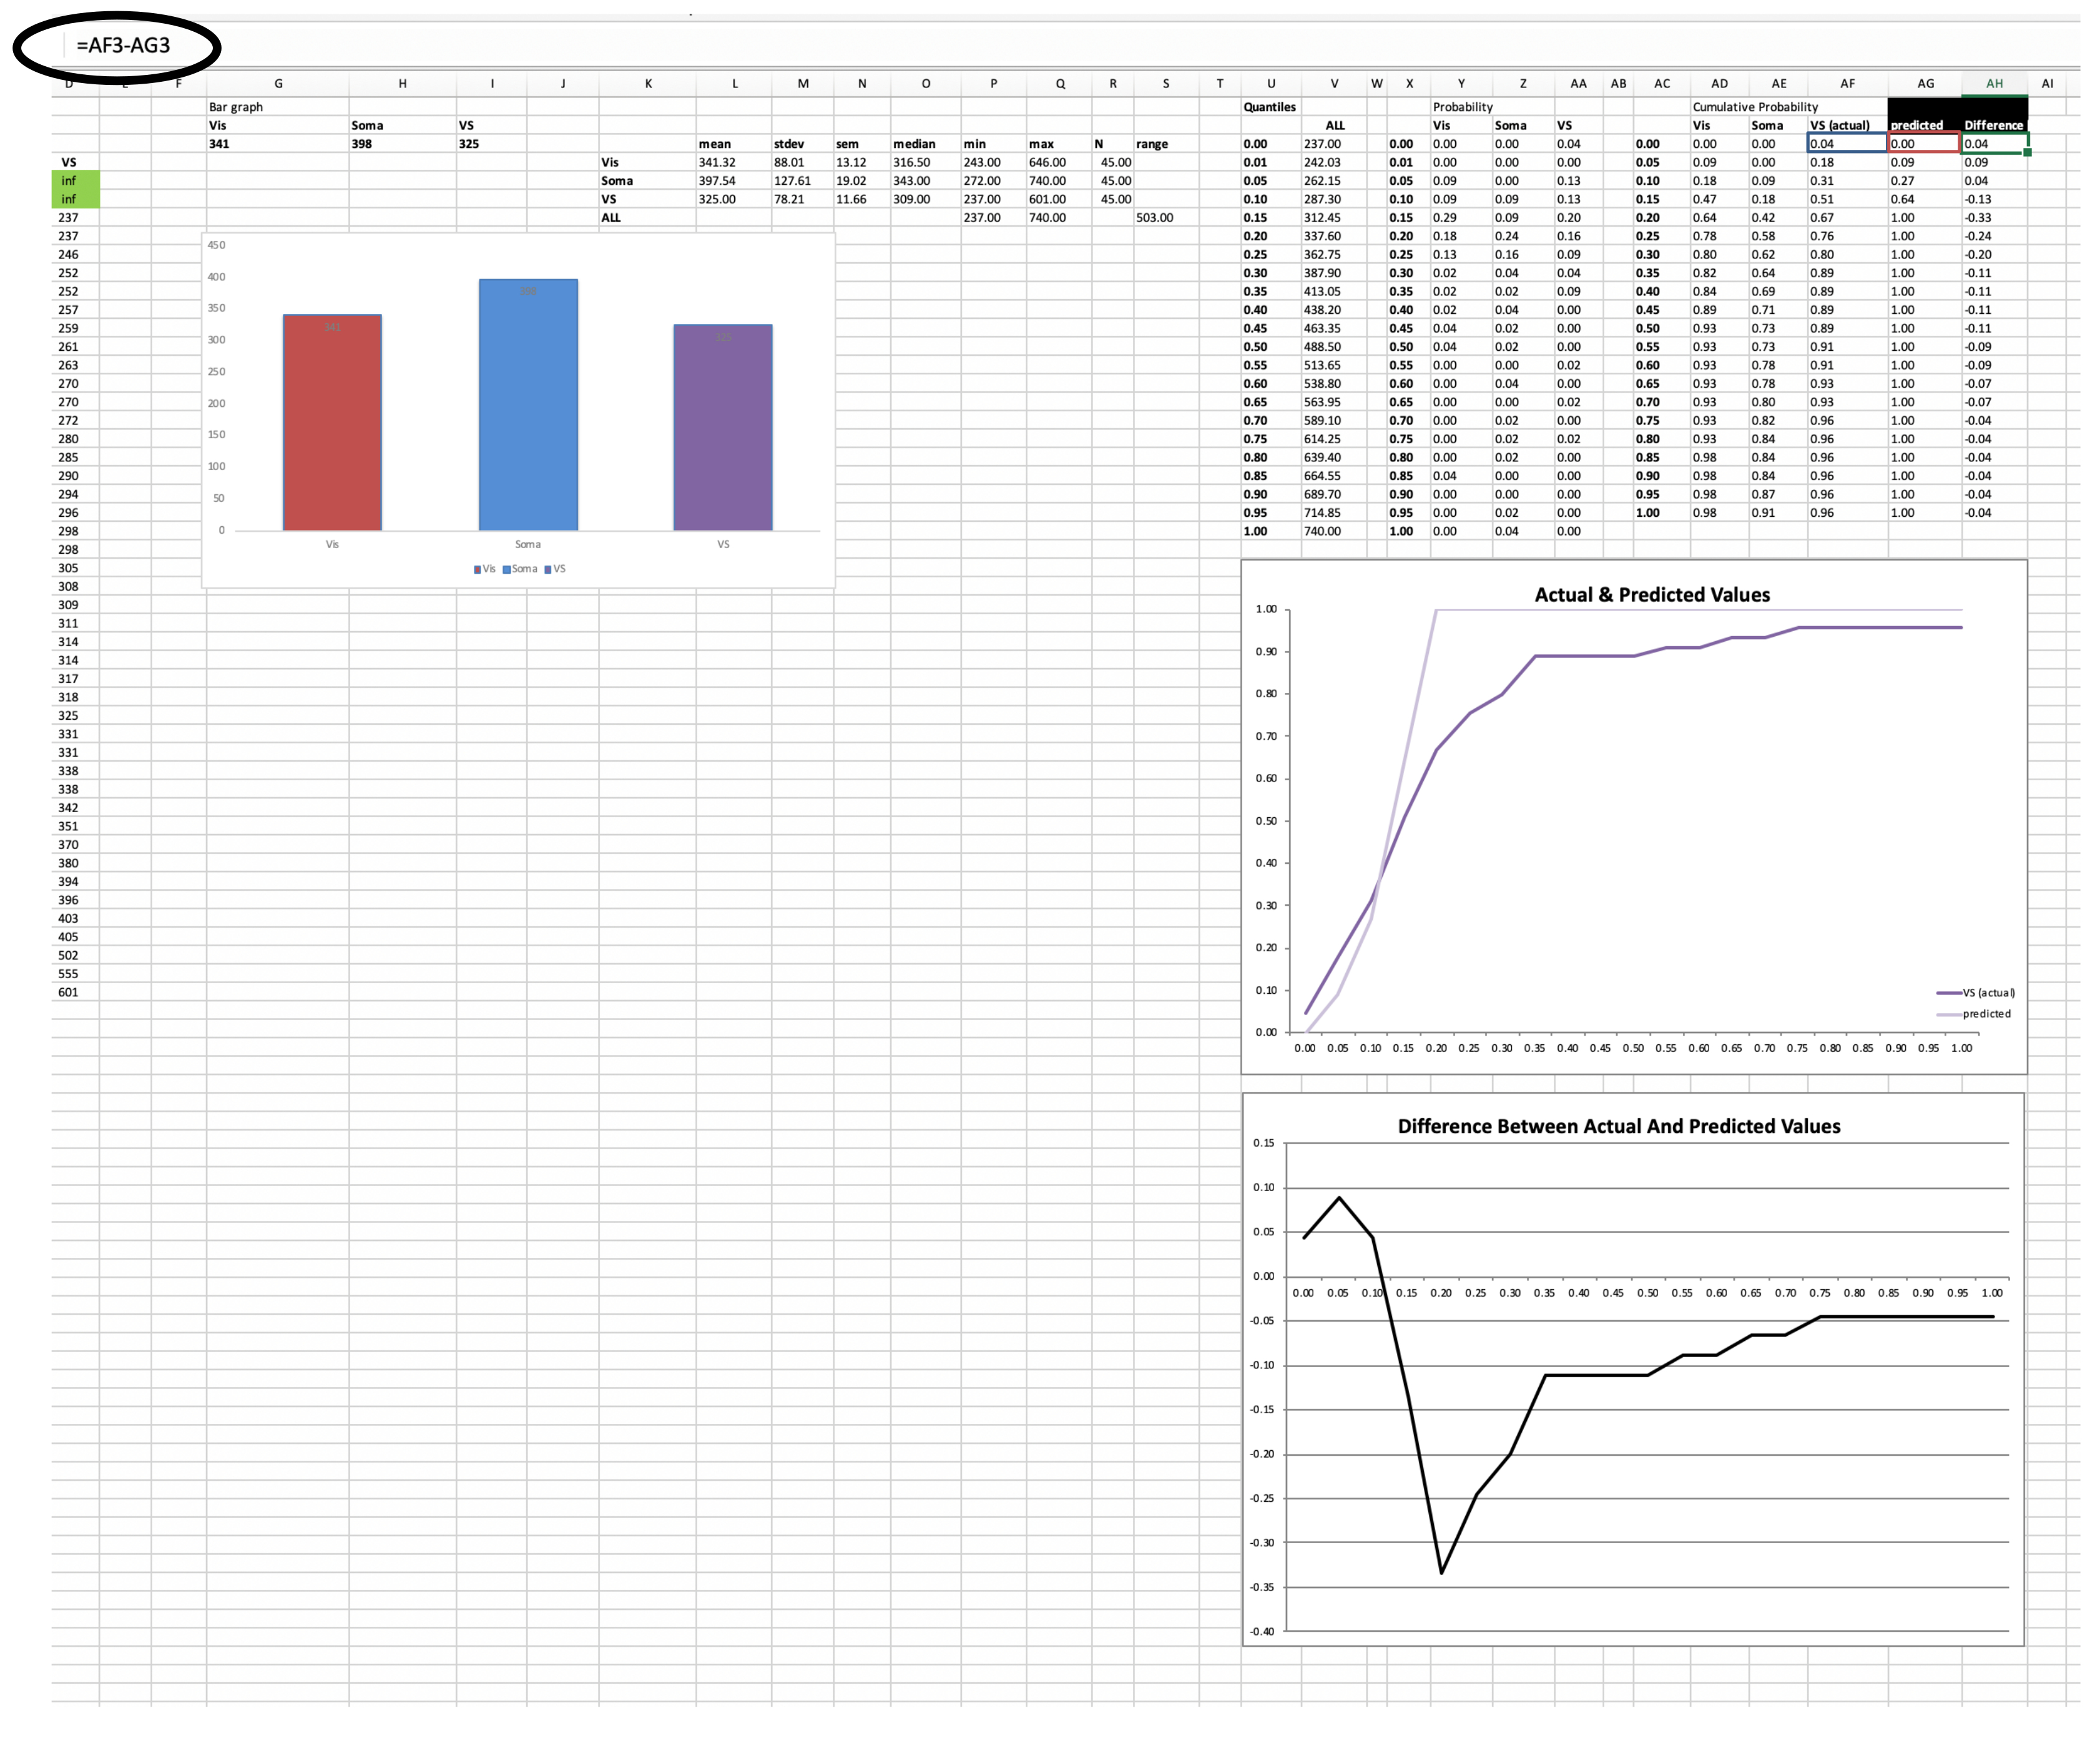
Task: Select the black 'Difference' header cell
Action: (x=1993, y=125)
